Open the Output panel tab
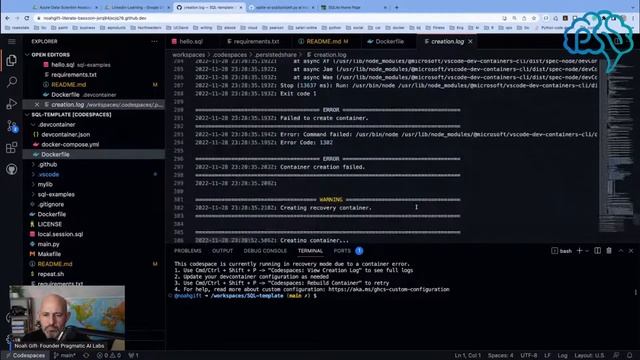The height and width of the screenshot is (360, 640). [222, 251]
